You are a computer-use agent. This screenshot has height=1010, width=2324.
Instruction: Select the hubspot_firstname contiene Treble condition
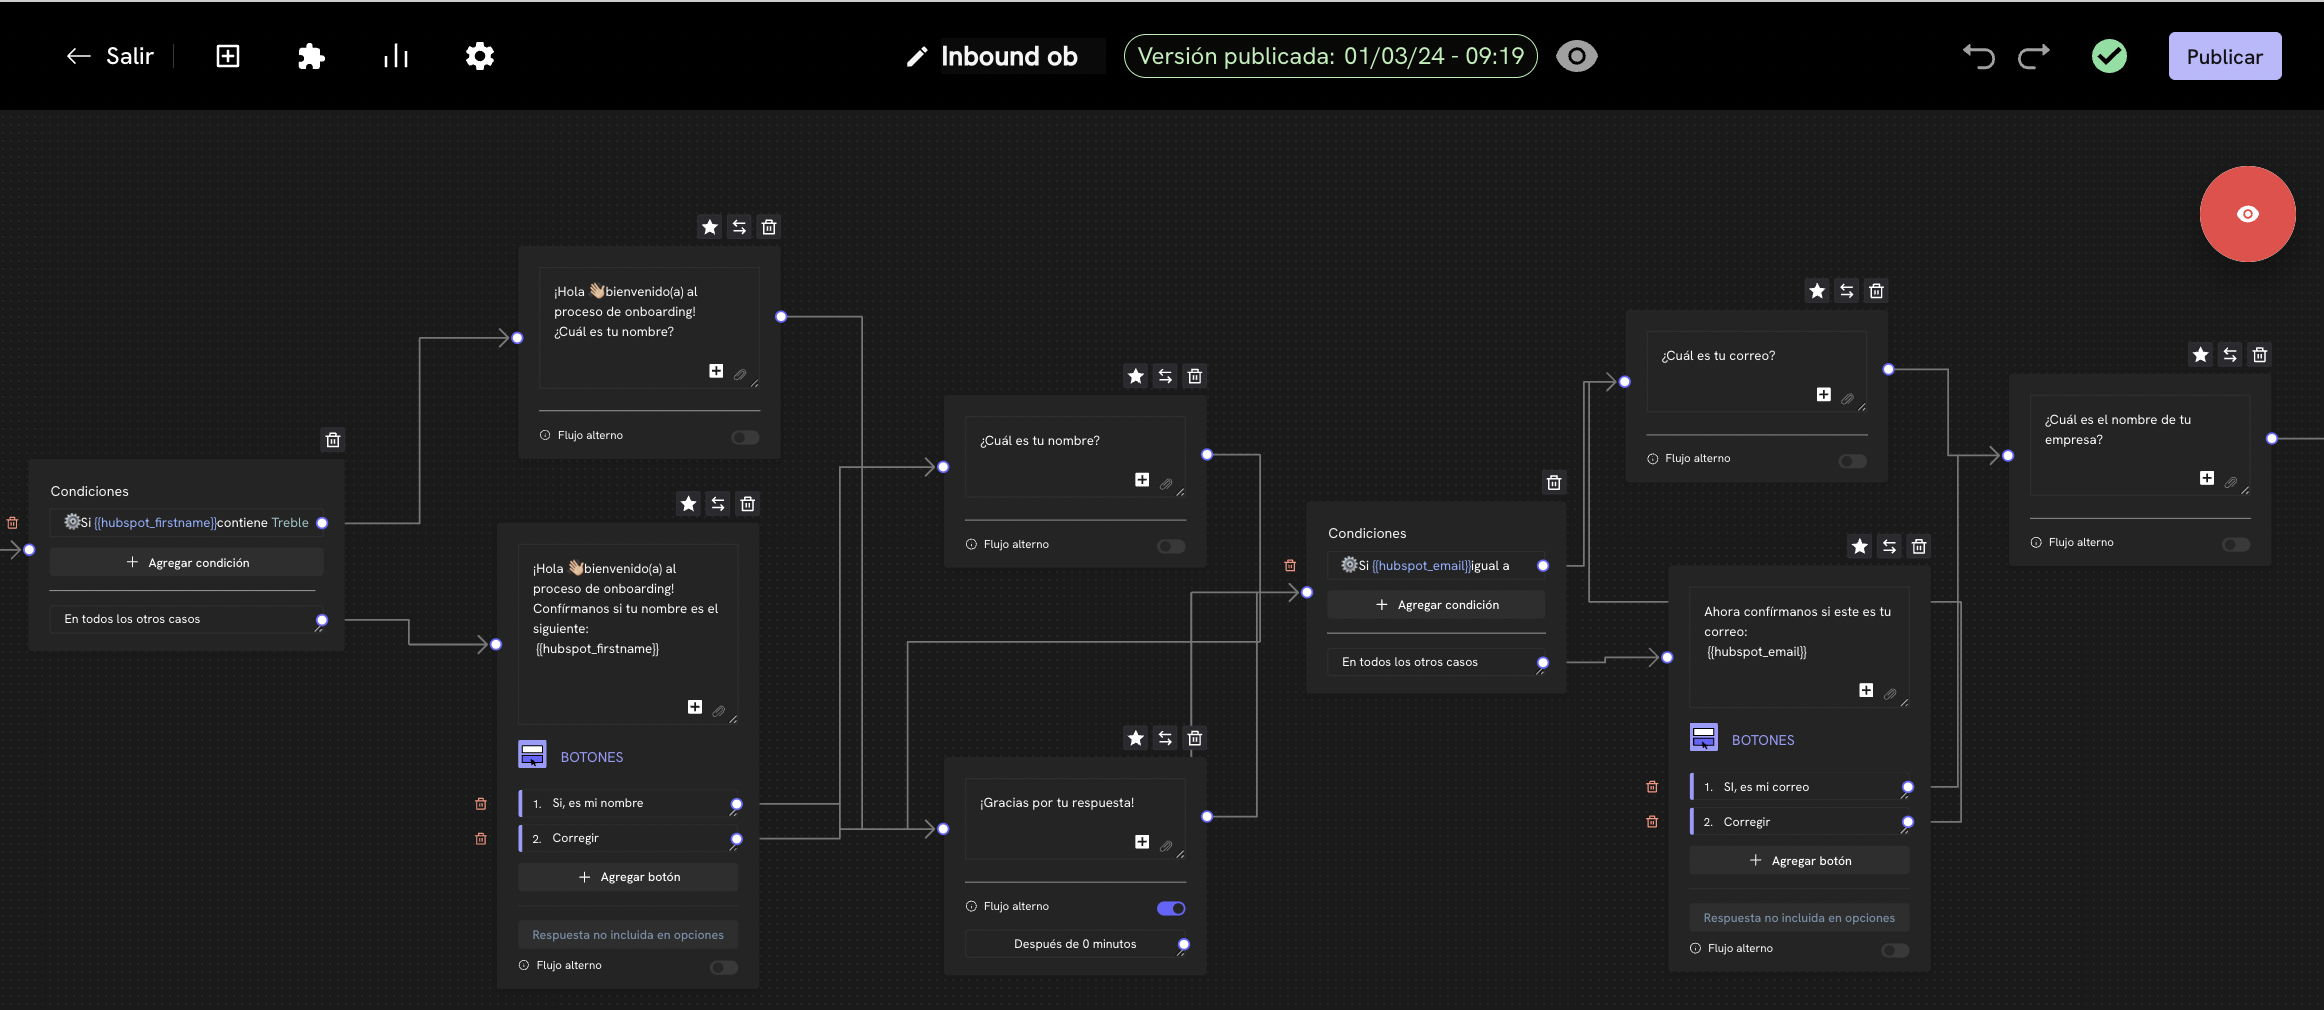click(x=188, y=523)
